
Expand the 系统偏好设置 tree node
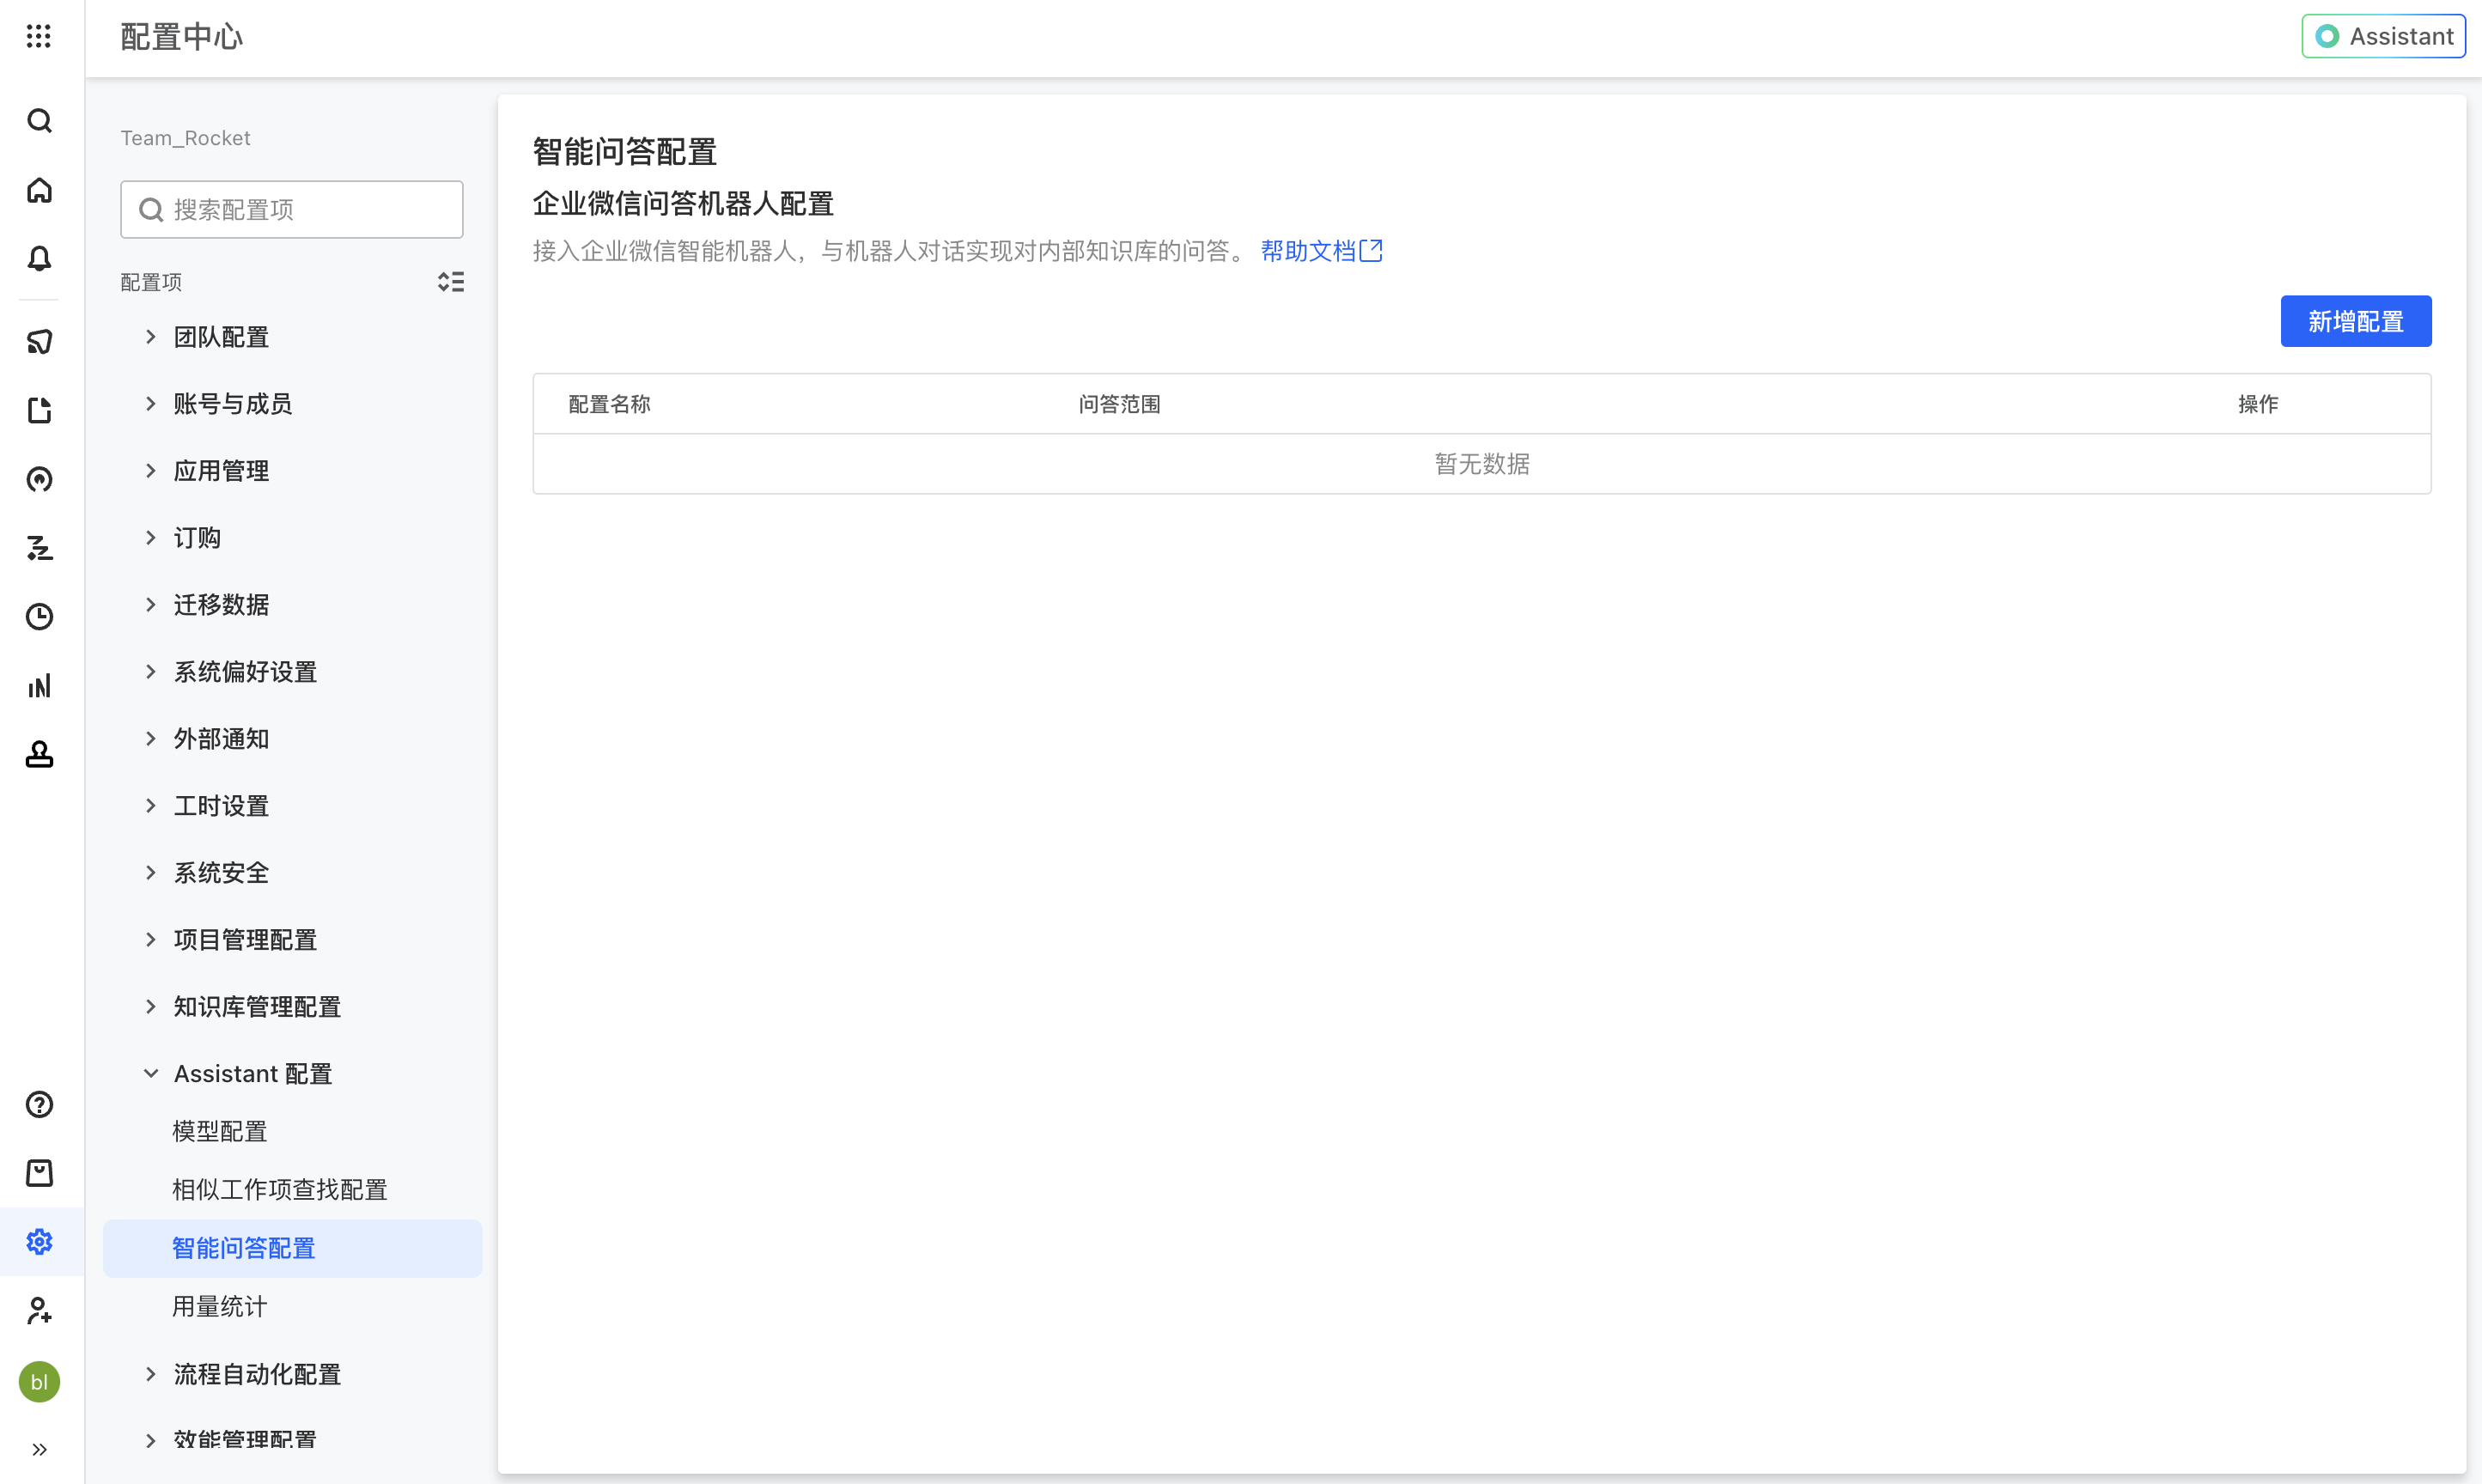(151, 672)
